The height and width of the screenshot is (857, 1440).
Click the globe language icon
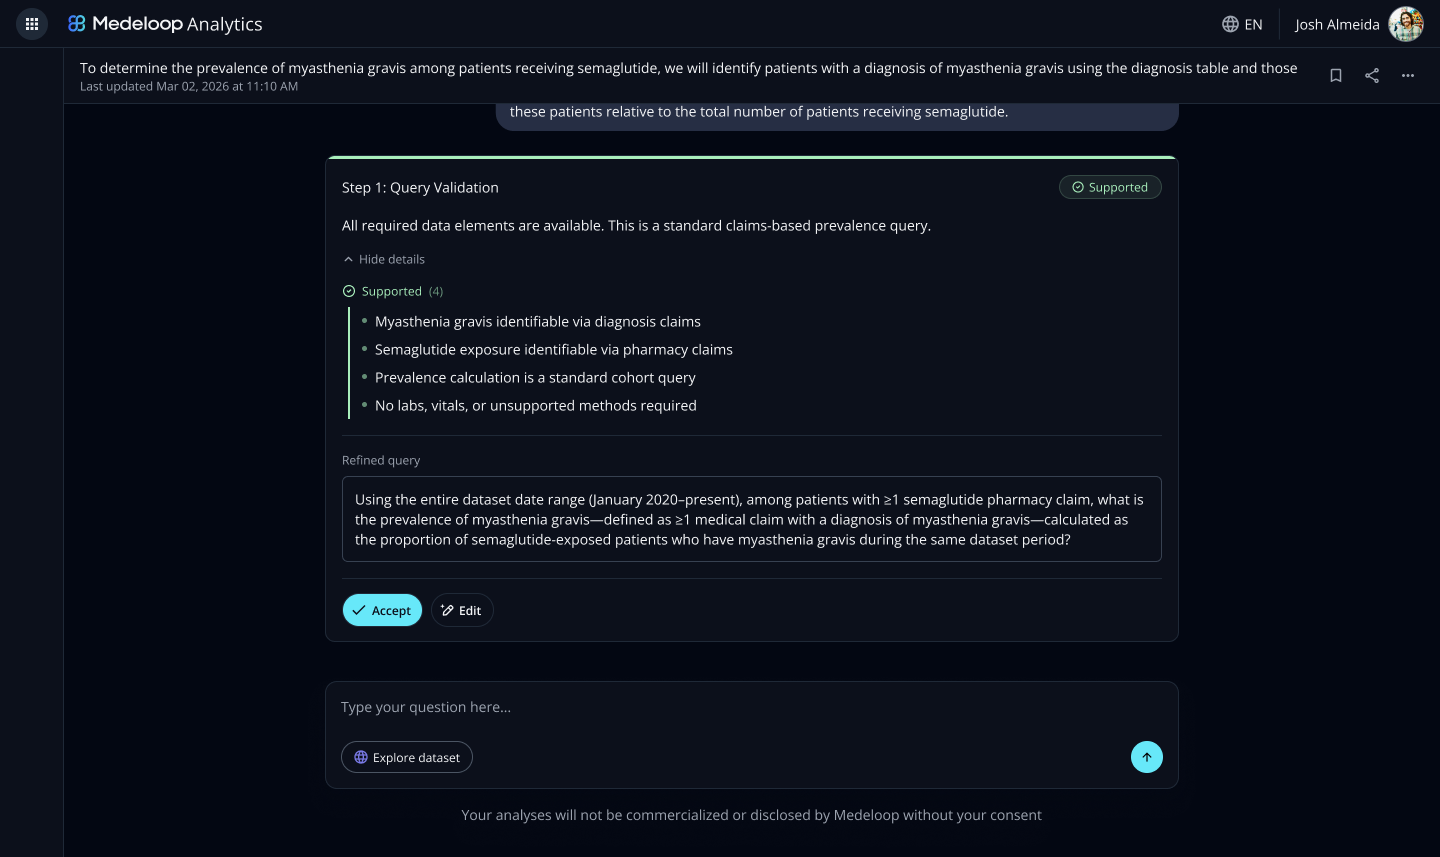coord(1230,24)
